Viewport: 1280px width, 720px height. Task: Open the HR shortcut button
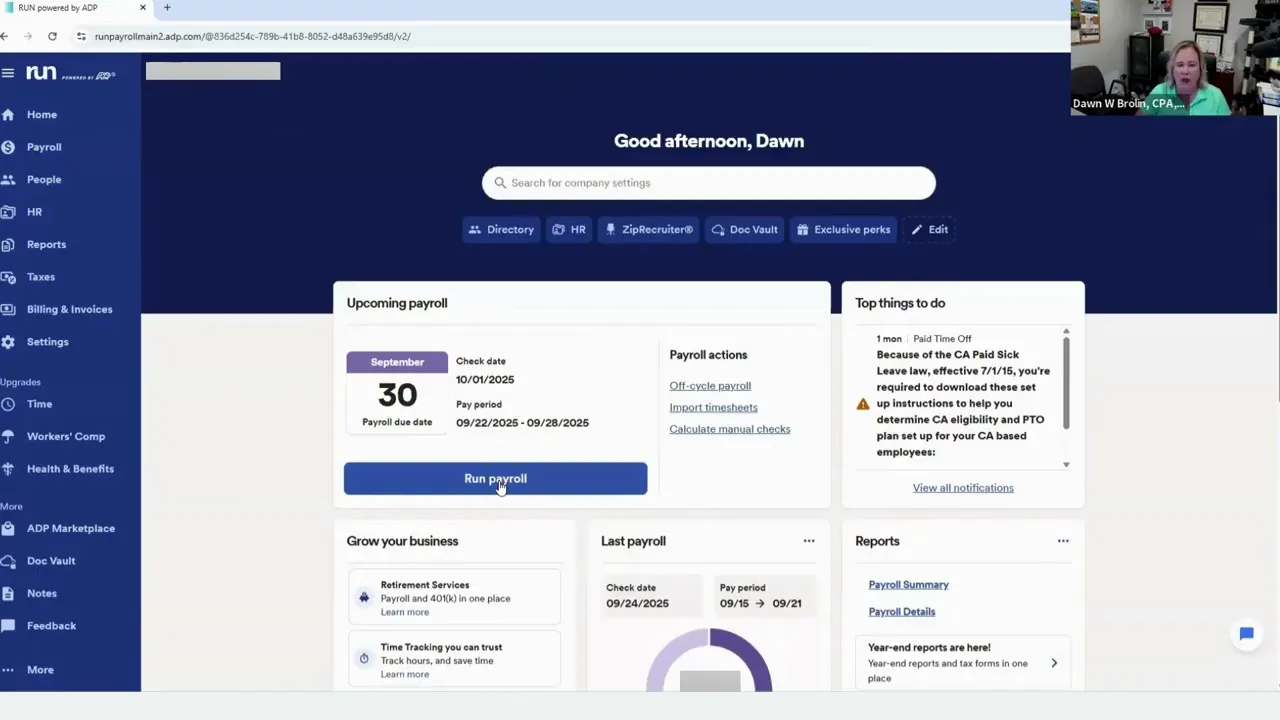[569, 230]
